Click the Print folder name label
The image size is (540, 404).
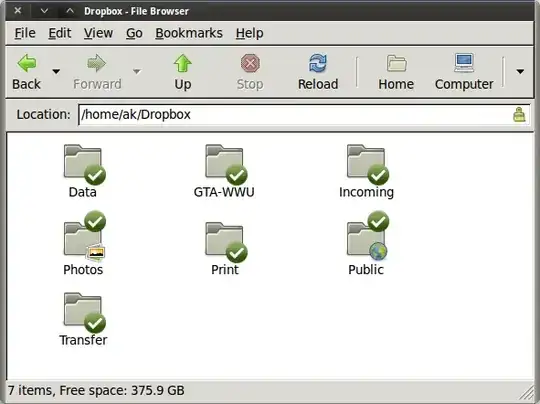(x=225, y=269)
